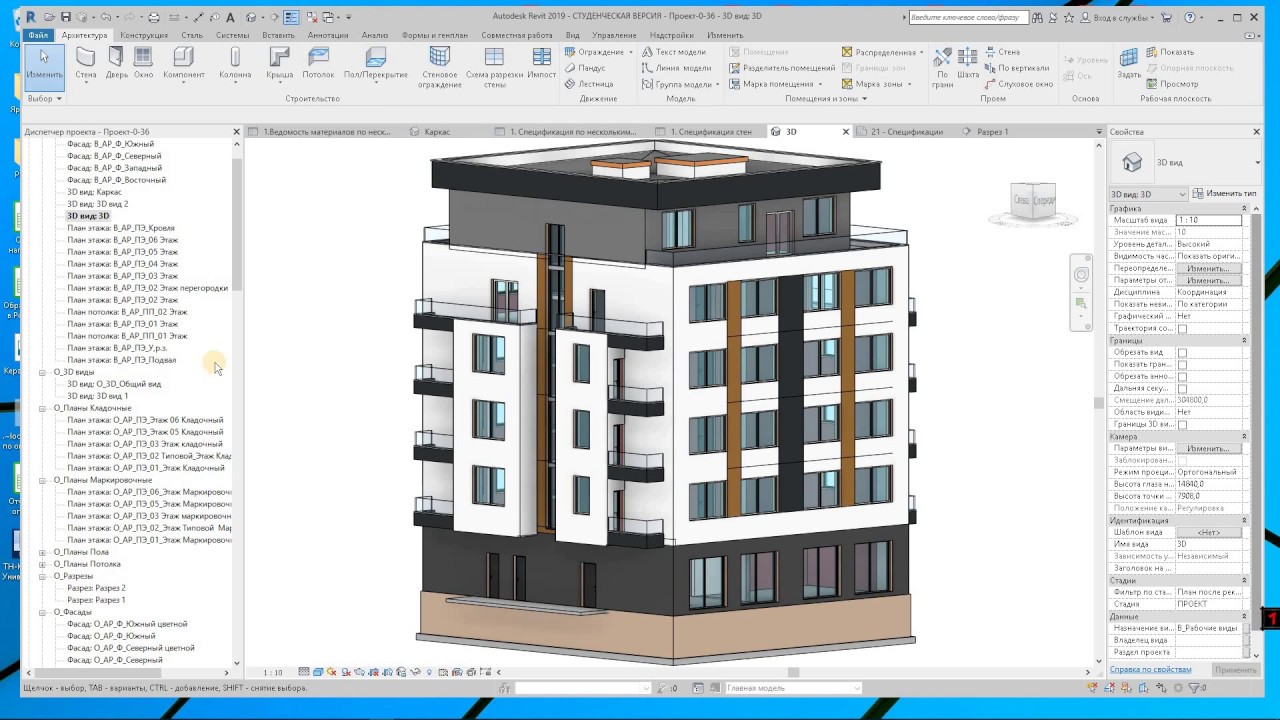Select the Слуховое окно dormer tool
1280x720 pixels.
1018,84
